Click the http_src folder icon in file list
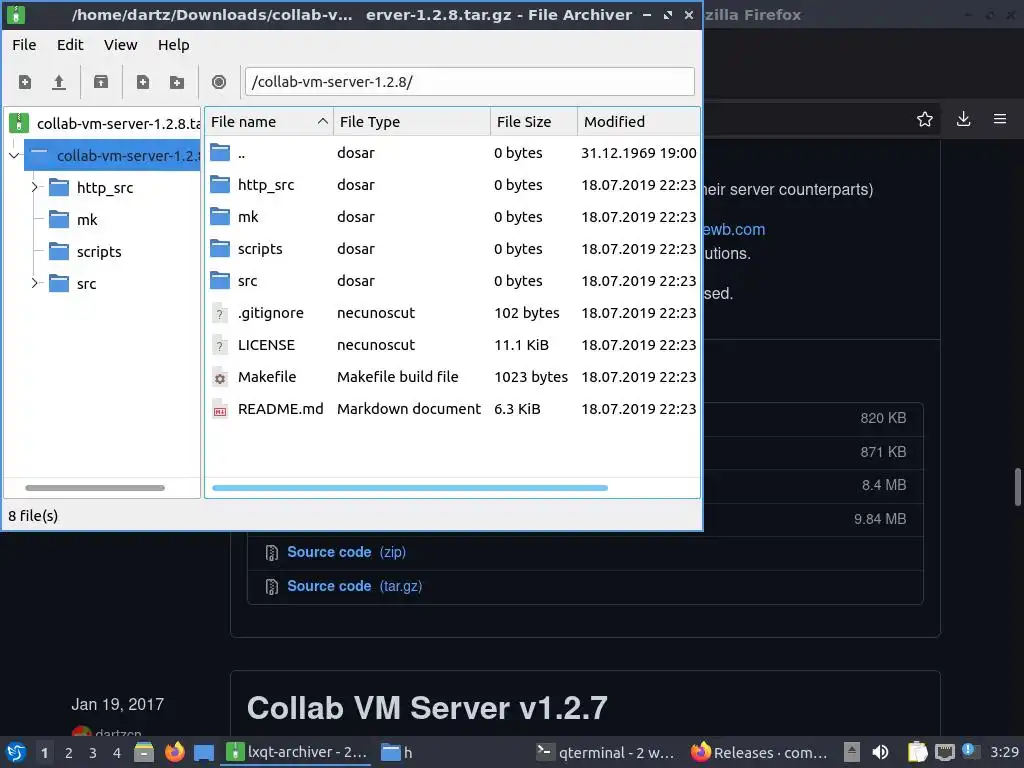The width and height of the screenshot is (1024, 768). pos(220,185)
